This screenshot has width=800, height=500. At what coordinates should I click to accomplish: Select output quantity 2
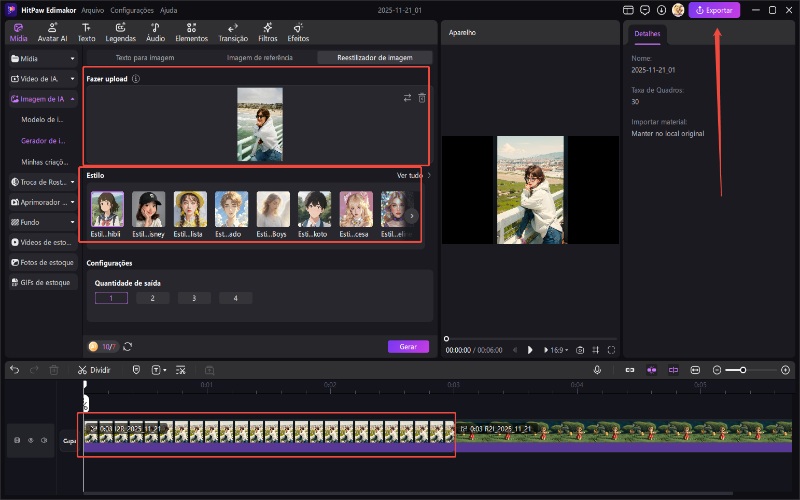(152, 298)
